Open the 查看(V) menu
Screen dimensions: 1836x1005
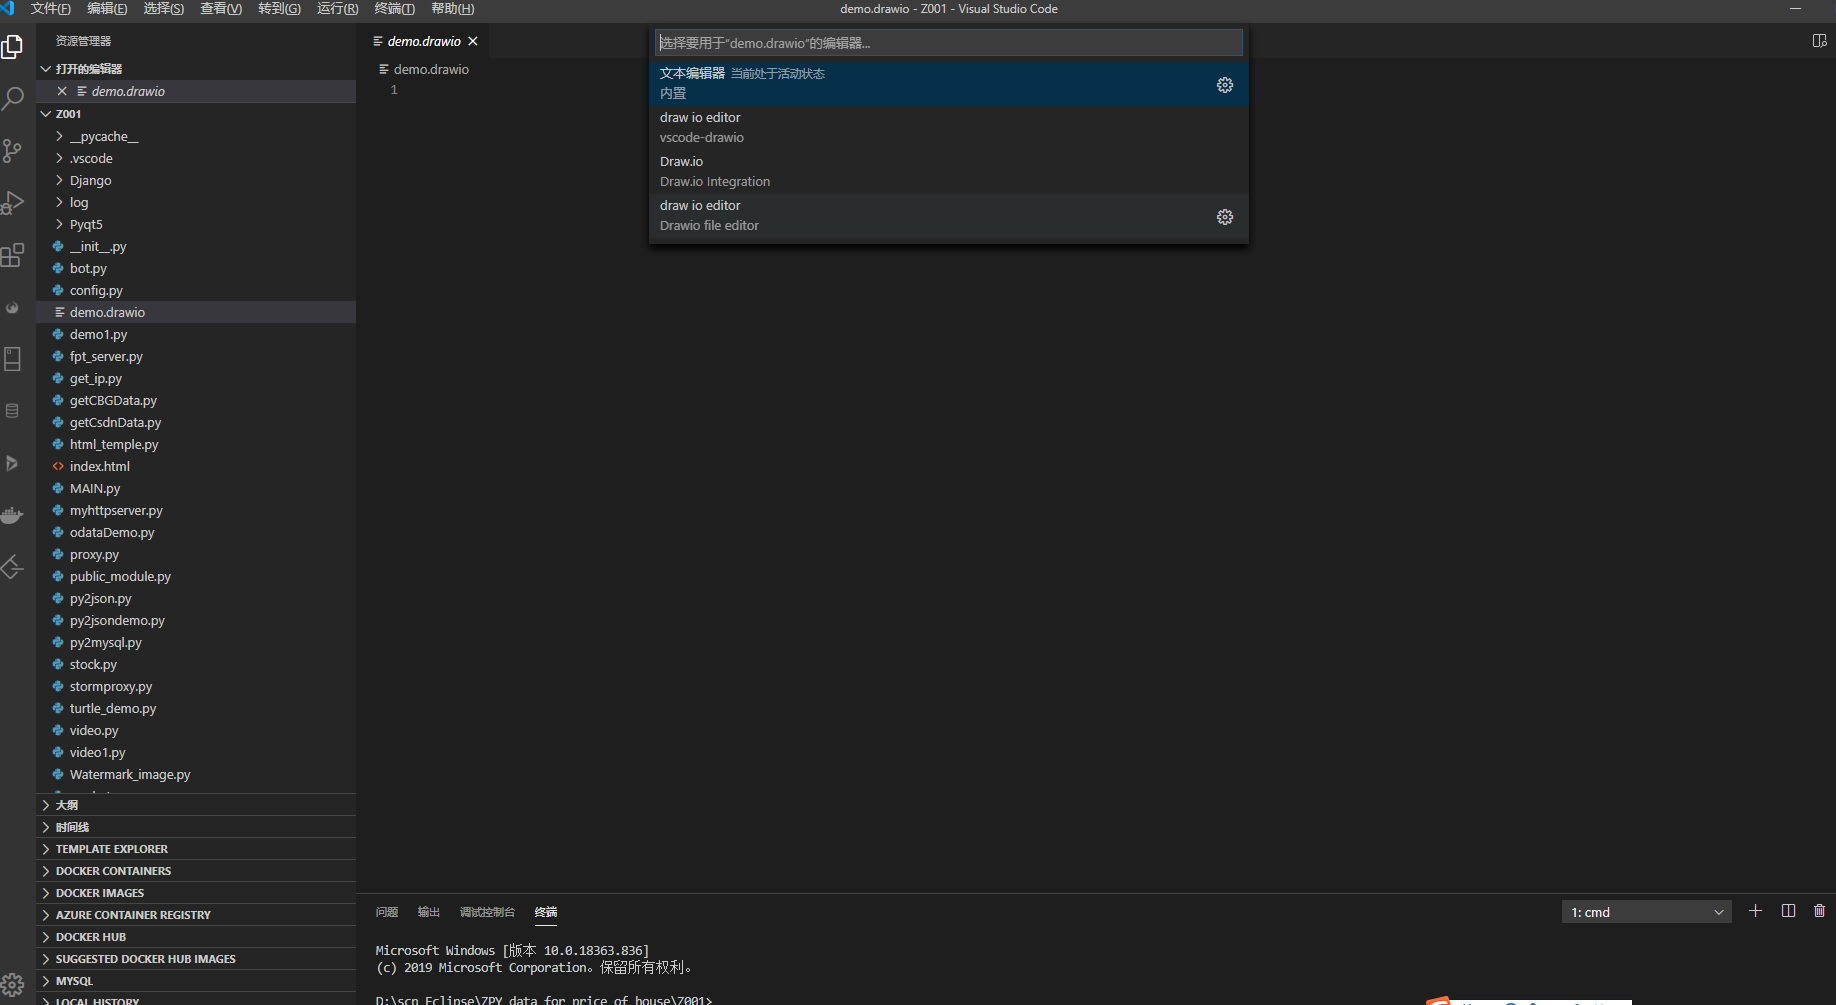221,9
